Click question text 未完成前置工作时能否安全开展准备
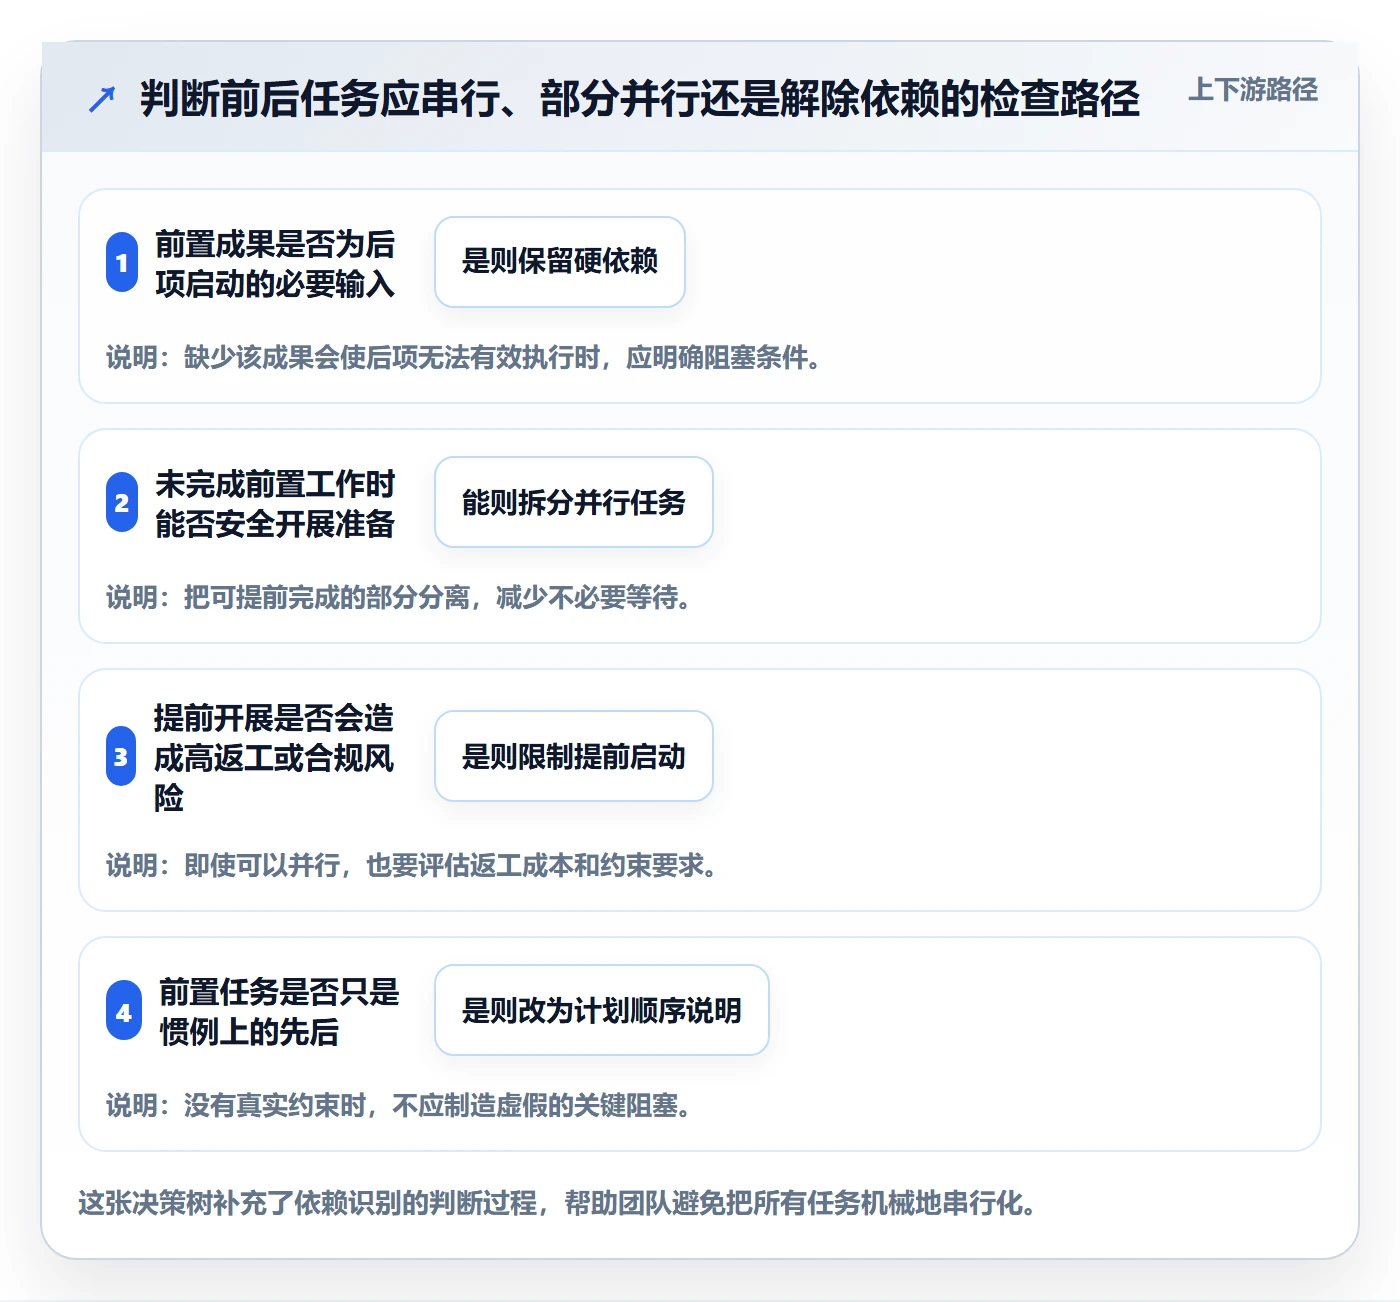This screenshot has width=1400, height=1302. coord(275,503)
